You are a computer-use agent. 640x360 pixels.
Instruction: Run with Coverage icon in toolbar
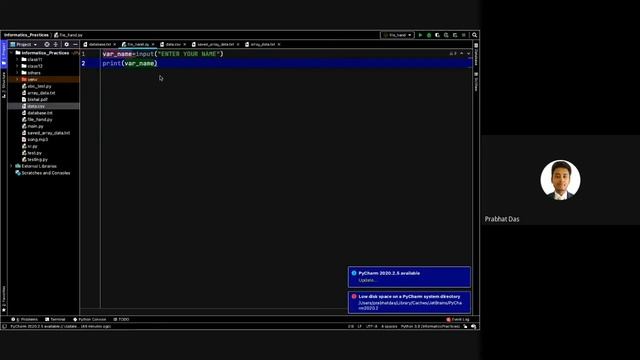pos(438,35)
